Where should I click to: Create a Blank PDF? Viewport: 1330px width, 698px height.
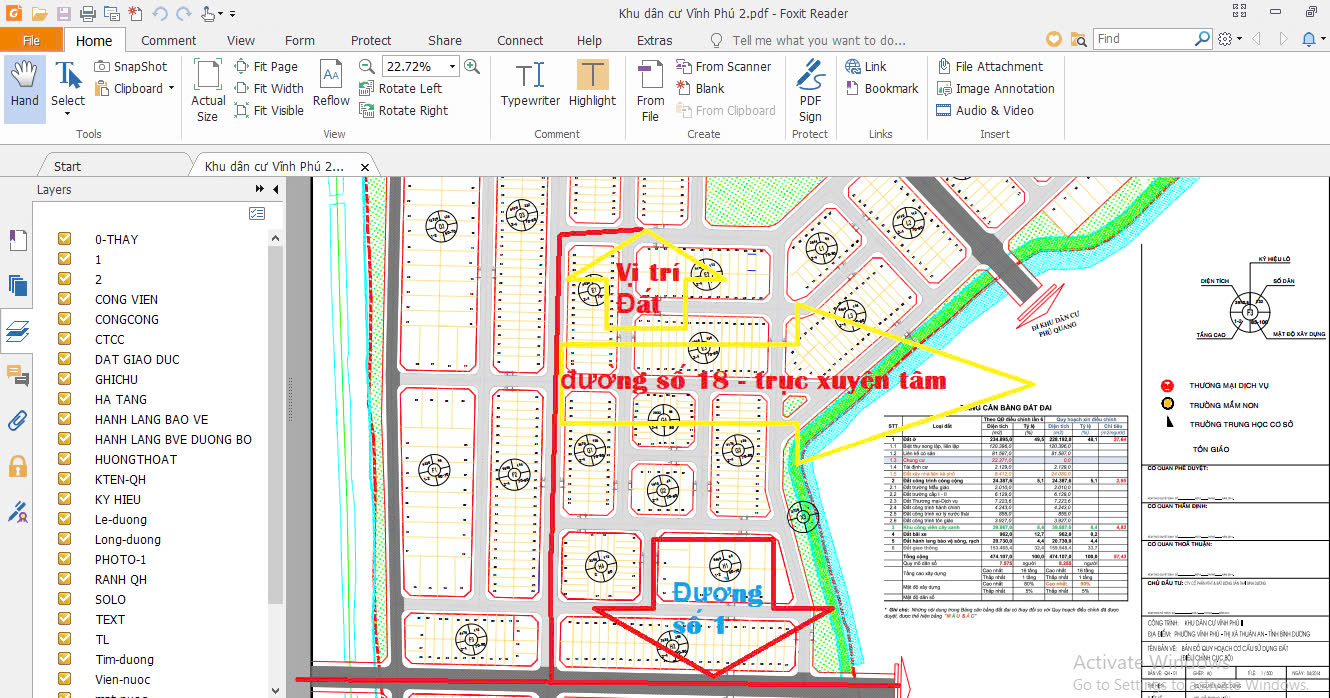pyautogui.click(x=700, y=88)
